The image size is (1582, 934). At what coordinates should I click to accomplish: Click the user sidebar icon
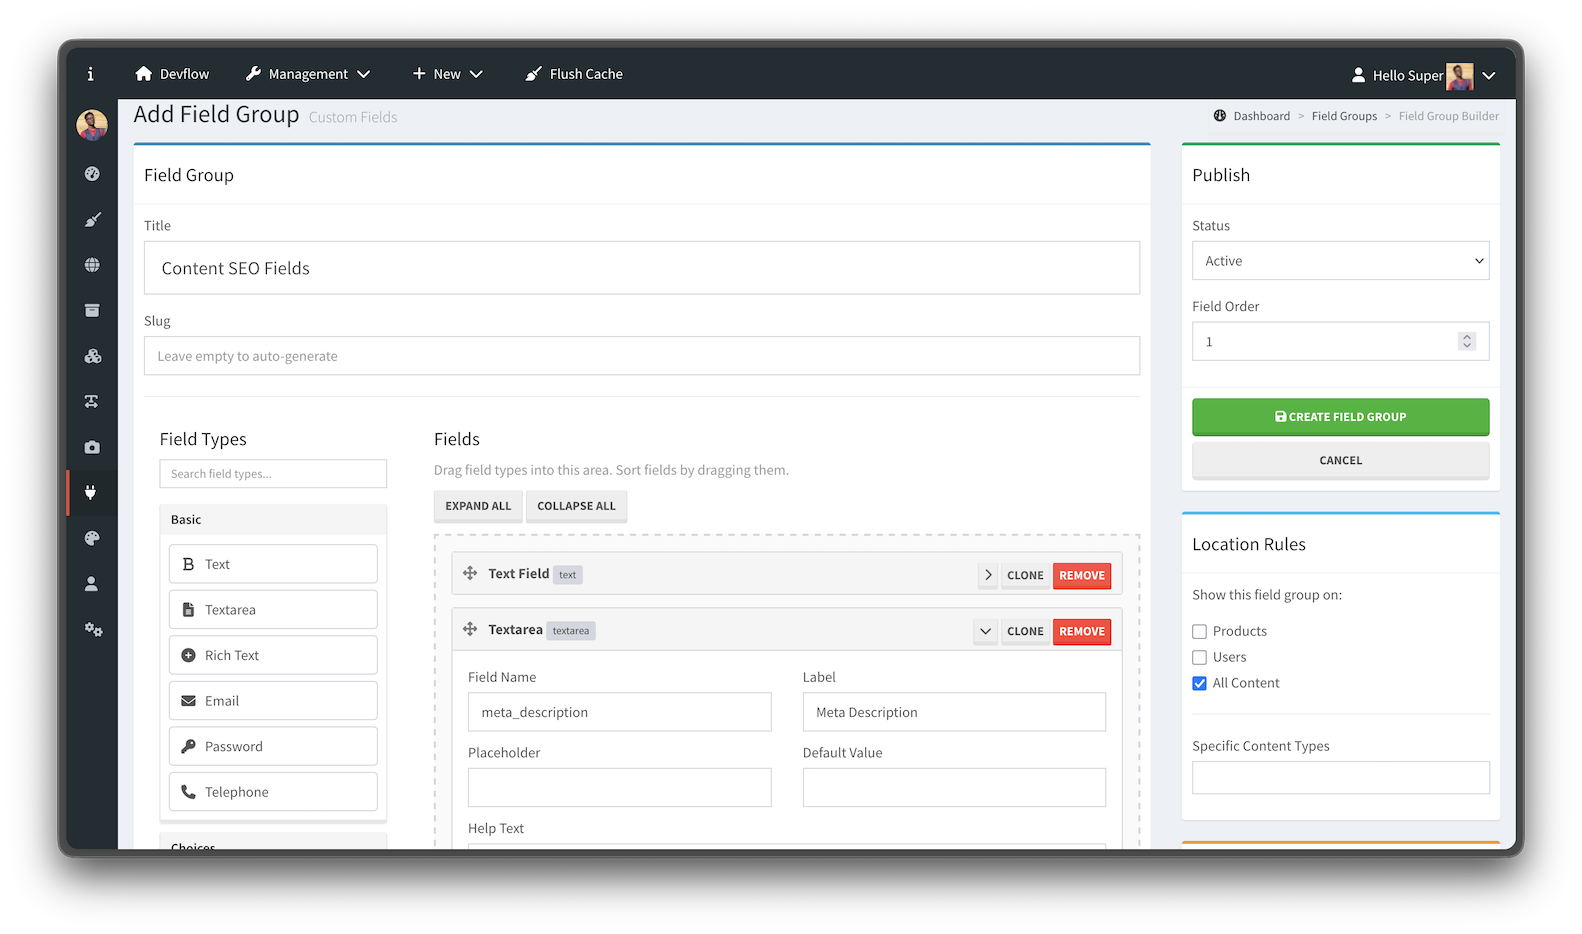[92, 584]
